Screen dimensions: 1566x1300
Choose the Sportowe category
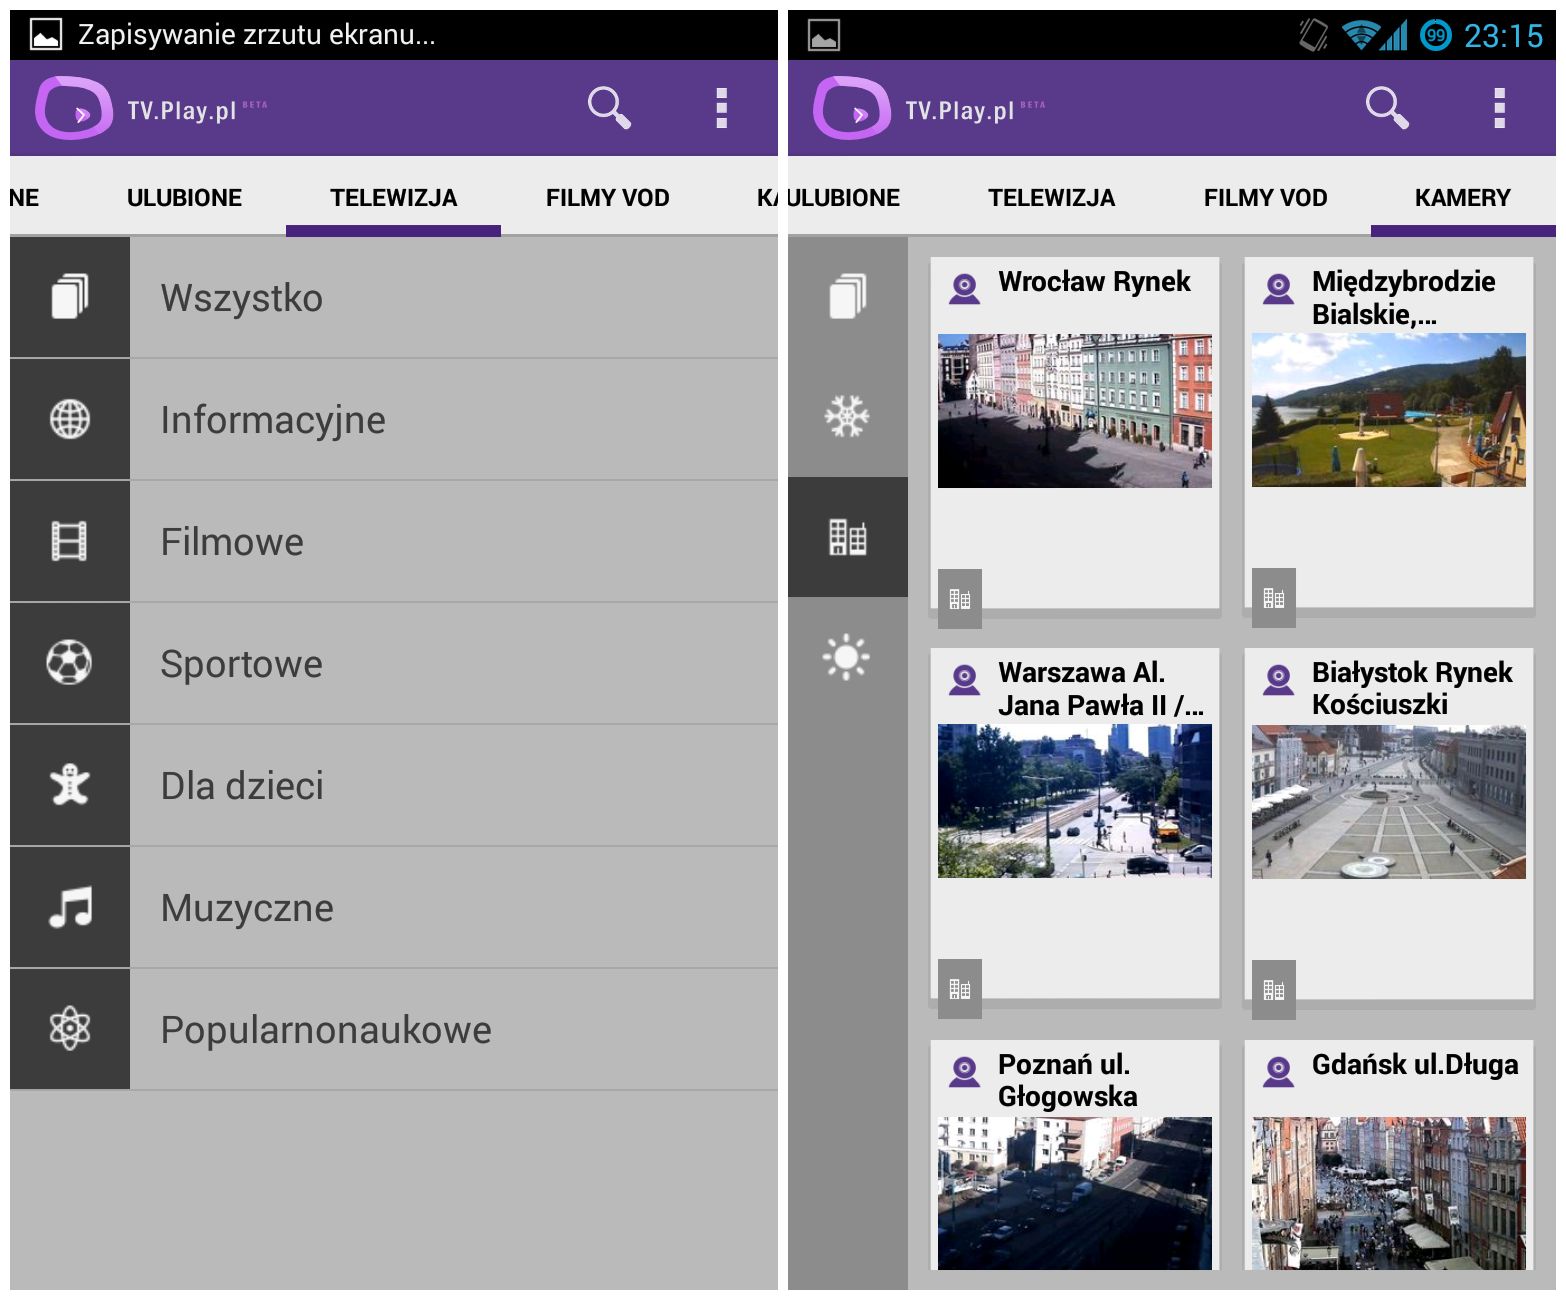[x=394, y=663]
